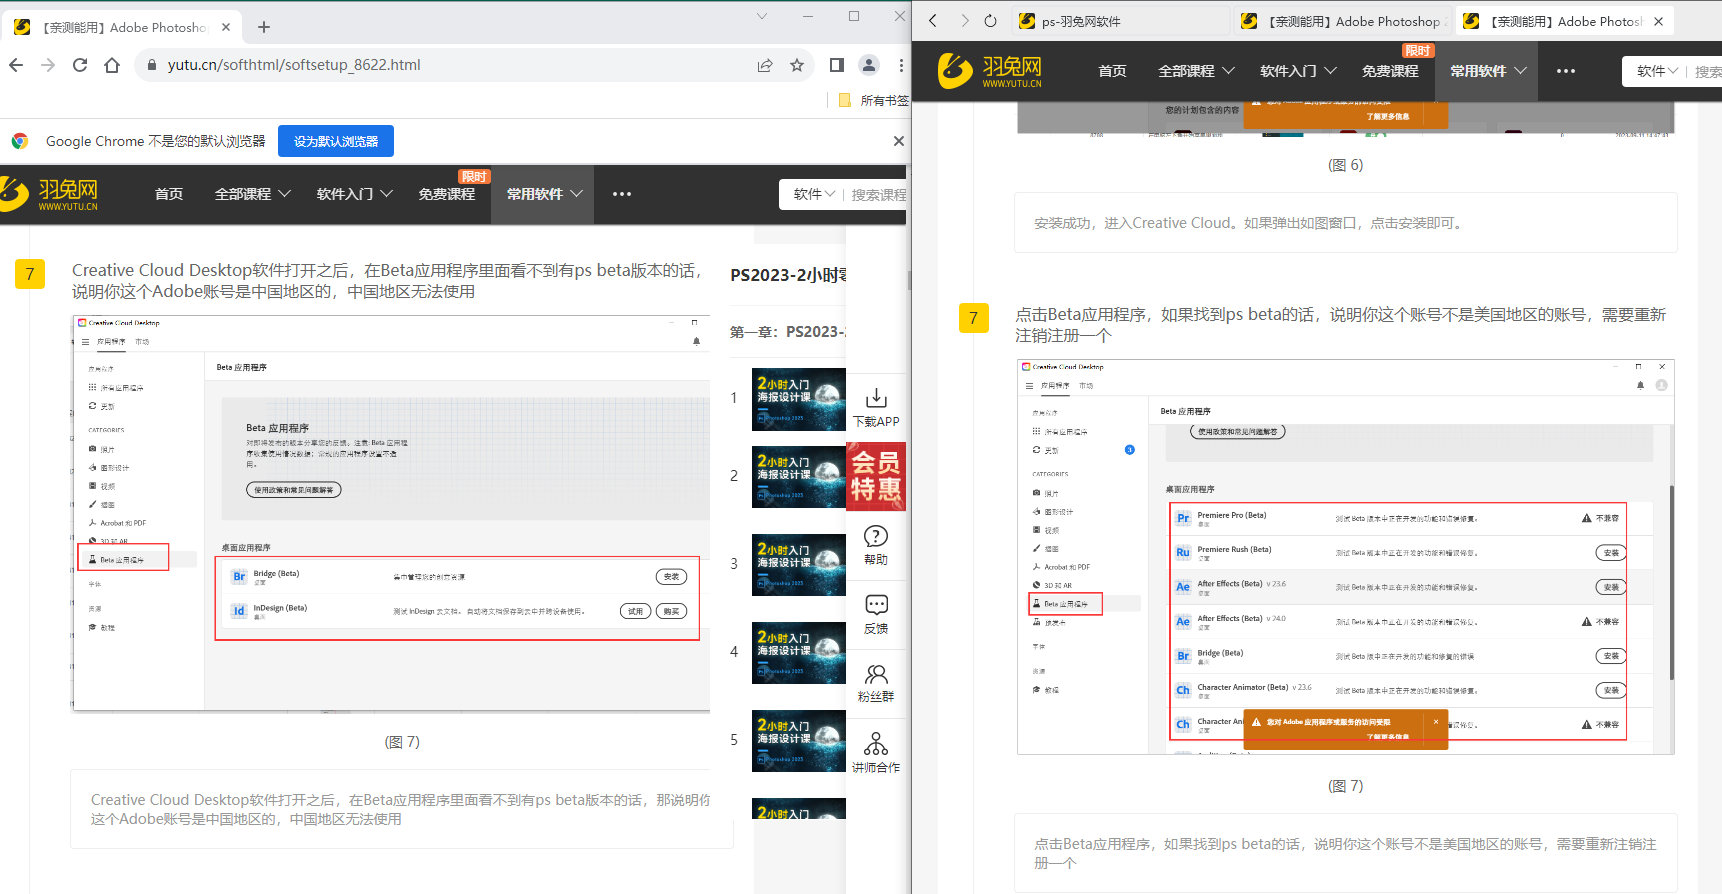Open more options dots in right window nav
The width and height of the screenshot is (1722, 894).
[1566, 71]
